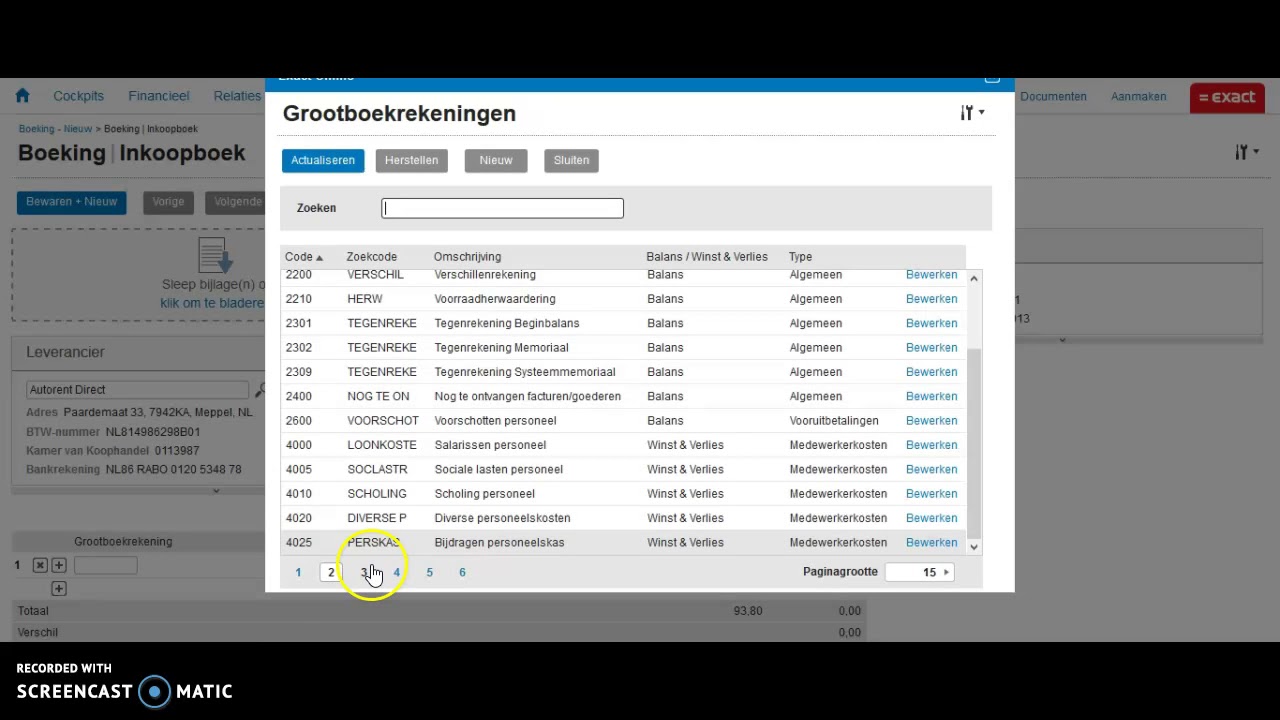
Task: Go to page 5 of results
Action: [x=429, y=572]
